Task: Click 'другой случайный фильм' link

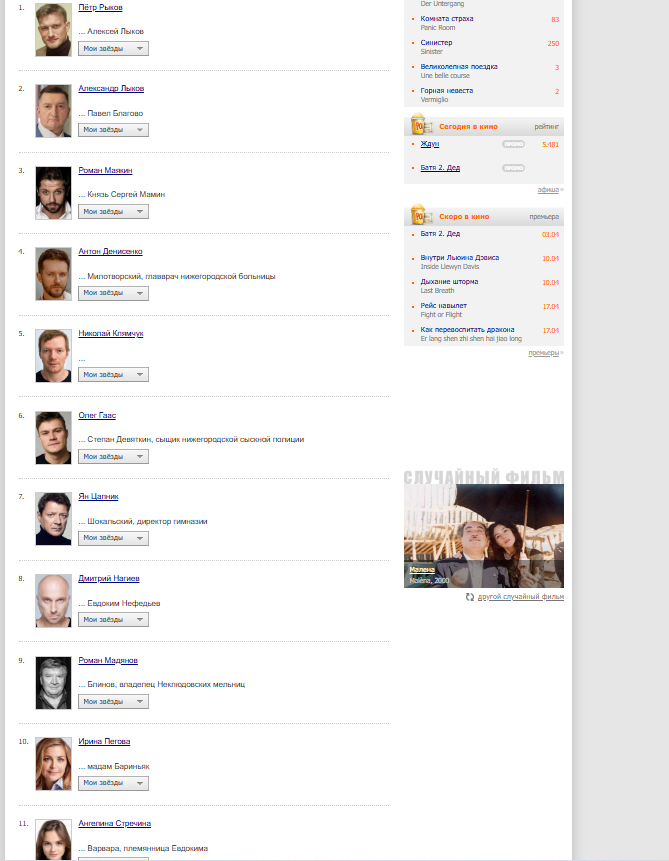Action: [x=521, y=597]
